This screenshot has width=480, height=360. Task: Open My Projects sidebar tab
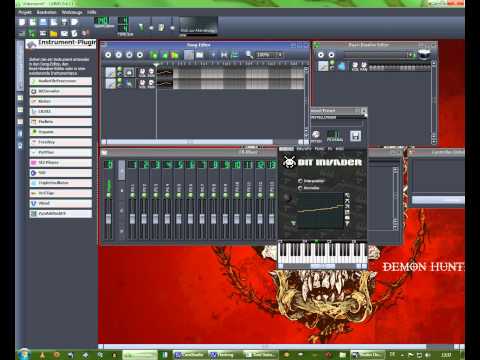(x=20, y=98)
